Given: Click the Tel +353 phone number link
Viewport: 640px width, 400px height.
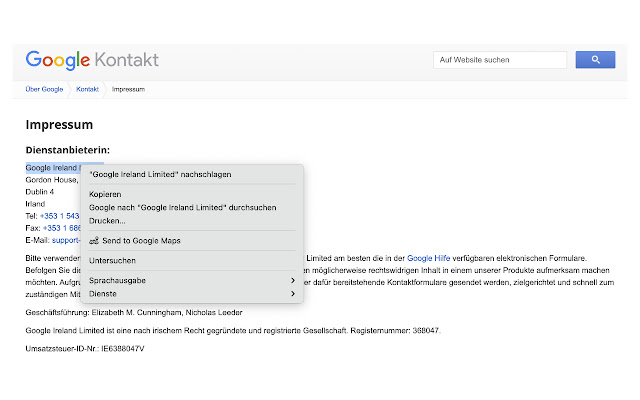Looking at the screenshot, I should [59, 215].
